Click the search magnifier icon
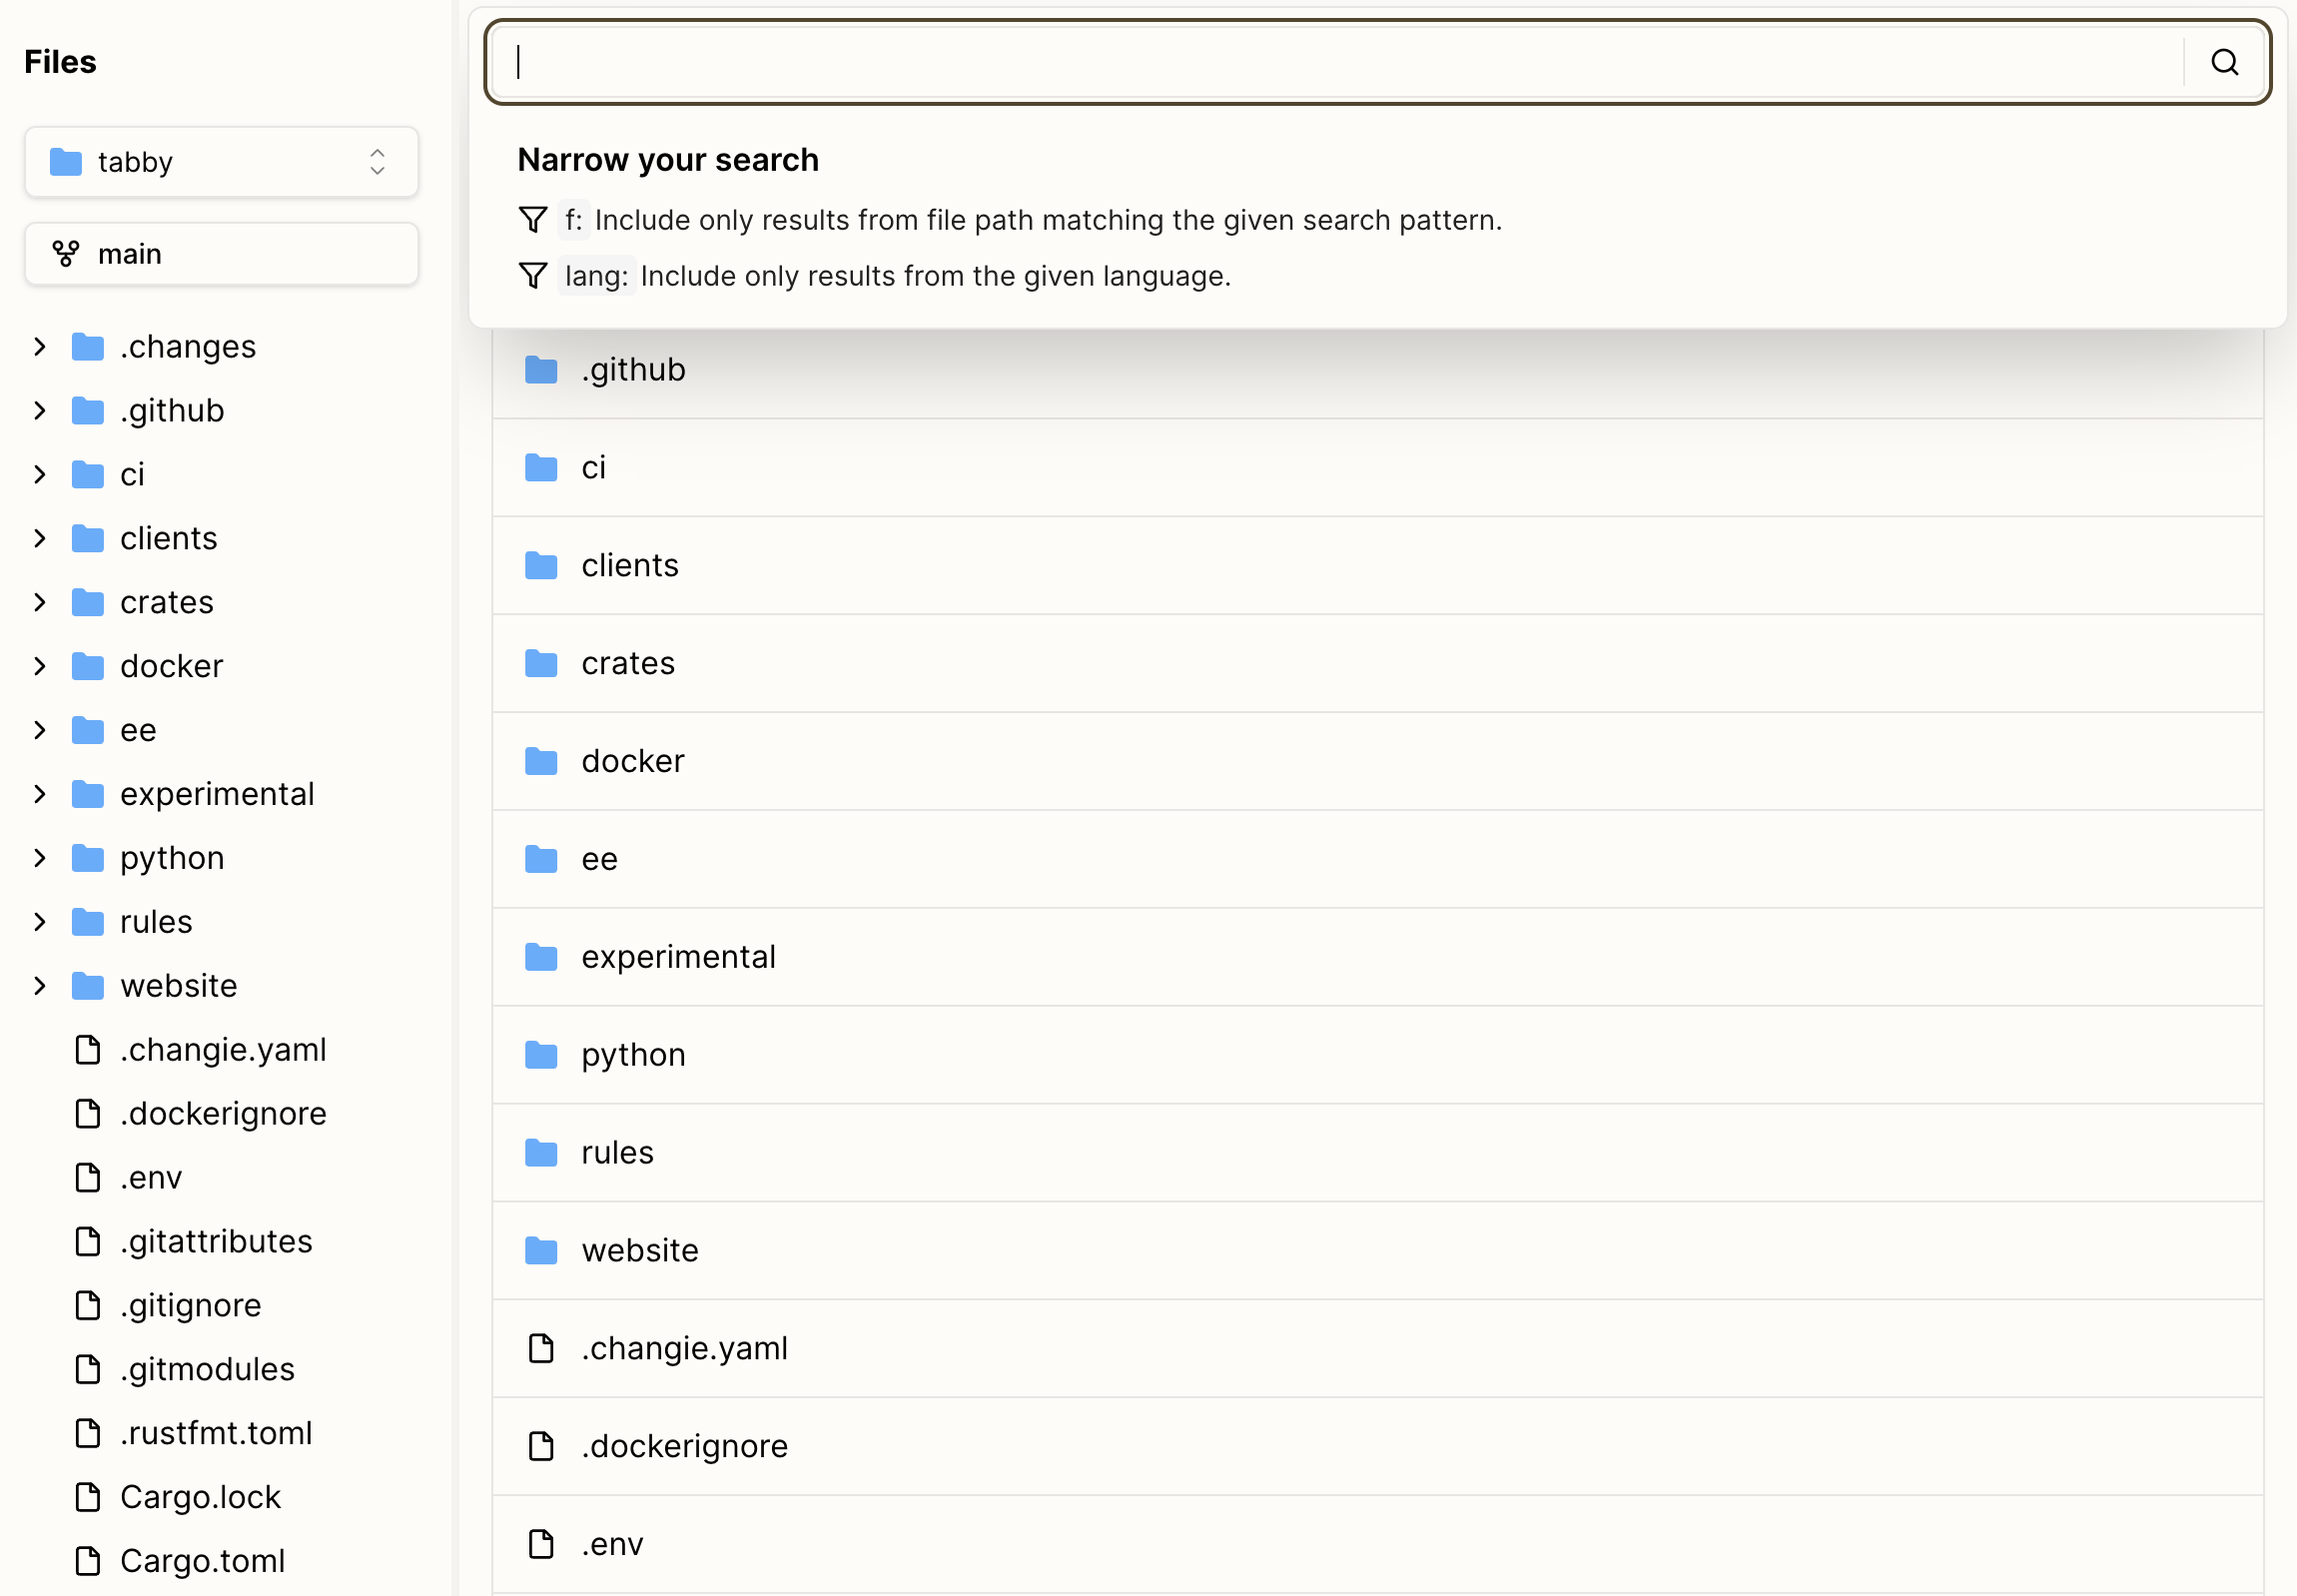 [2224, 62]
